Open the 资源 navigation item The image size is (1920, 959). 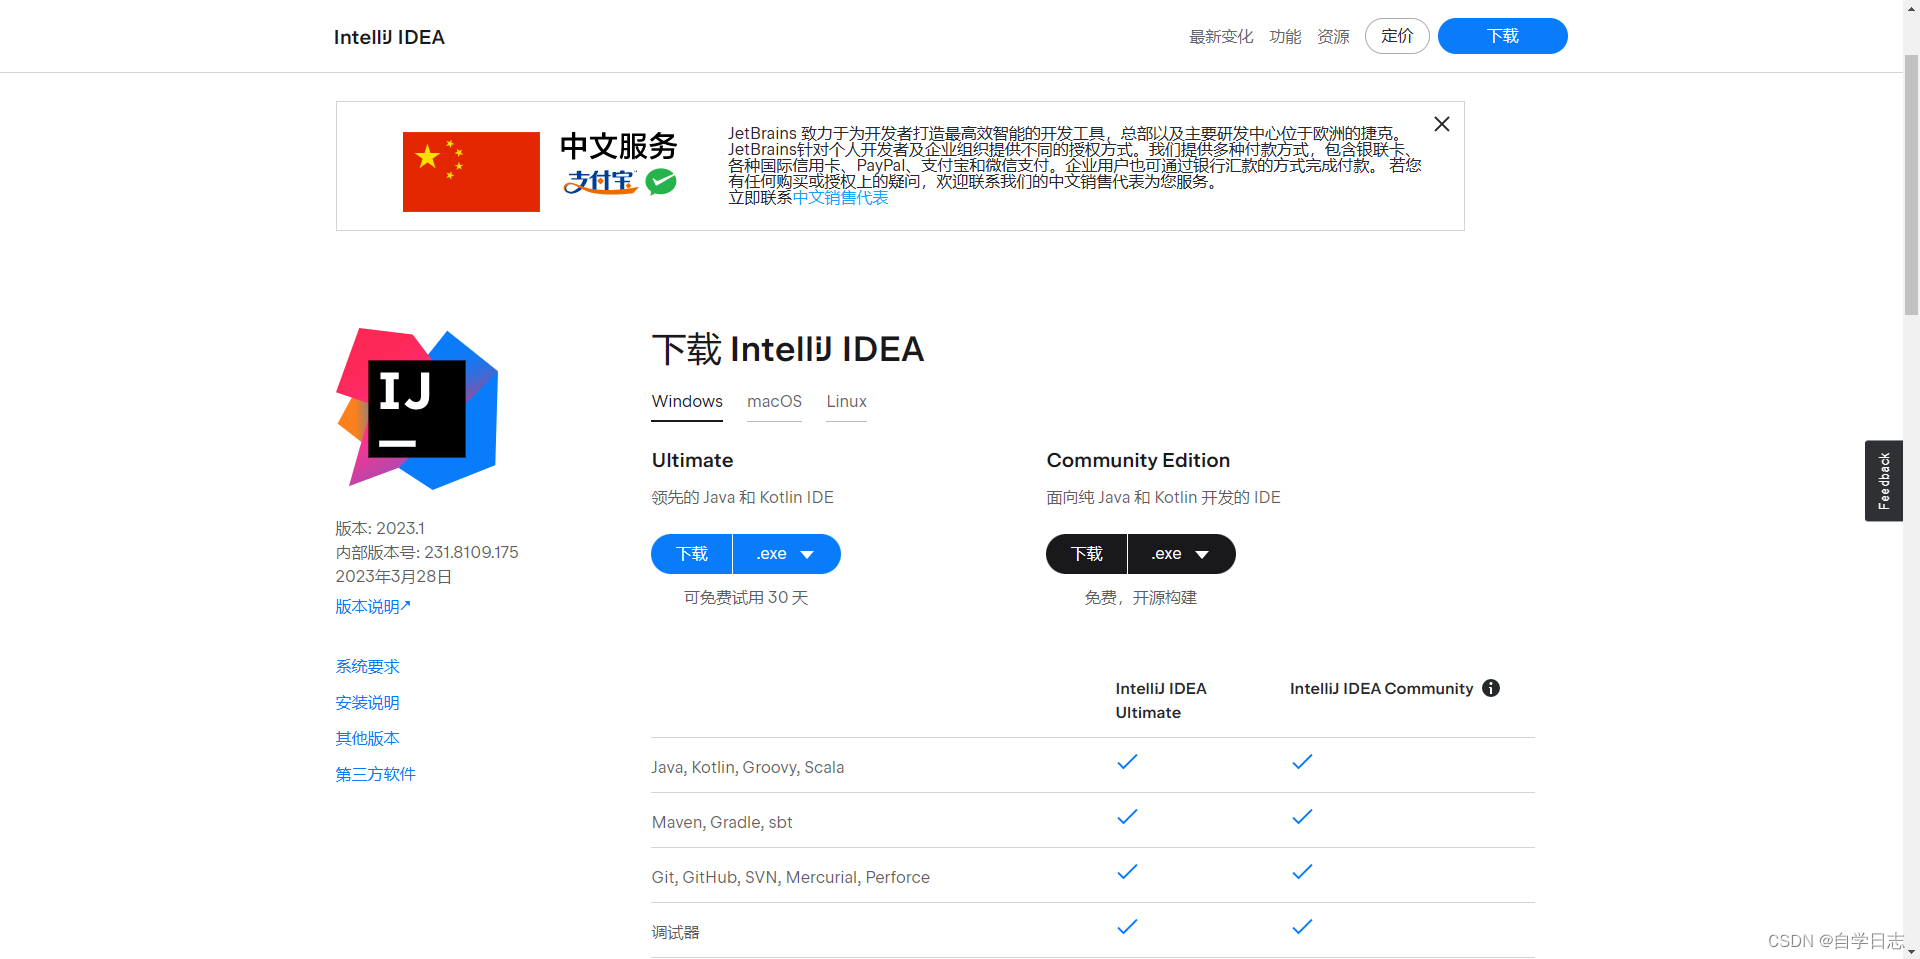(x=1332, y=36)
